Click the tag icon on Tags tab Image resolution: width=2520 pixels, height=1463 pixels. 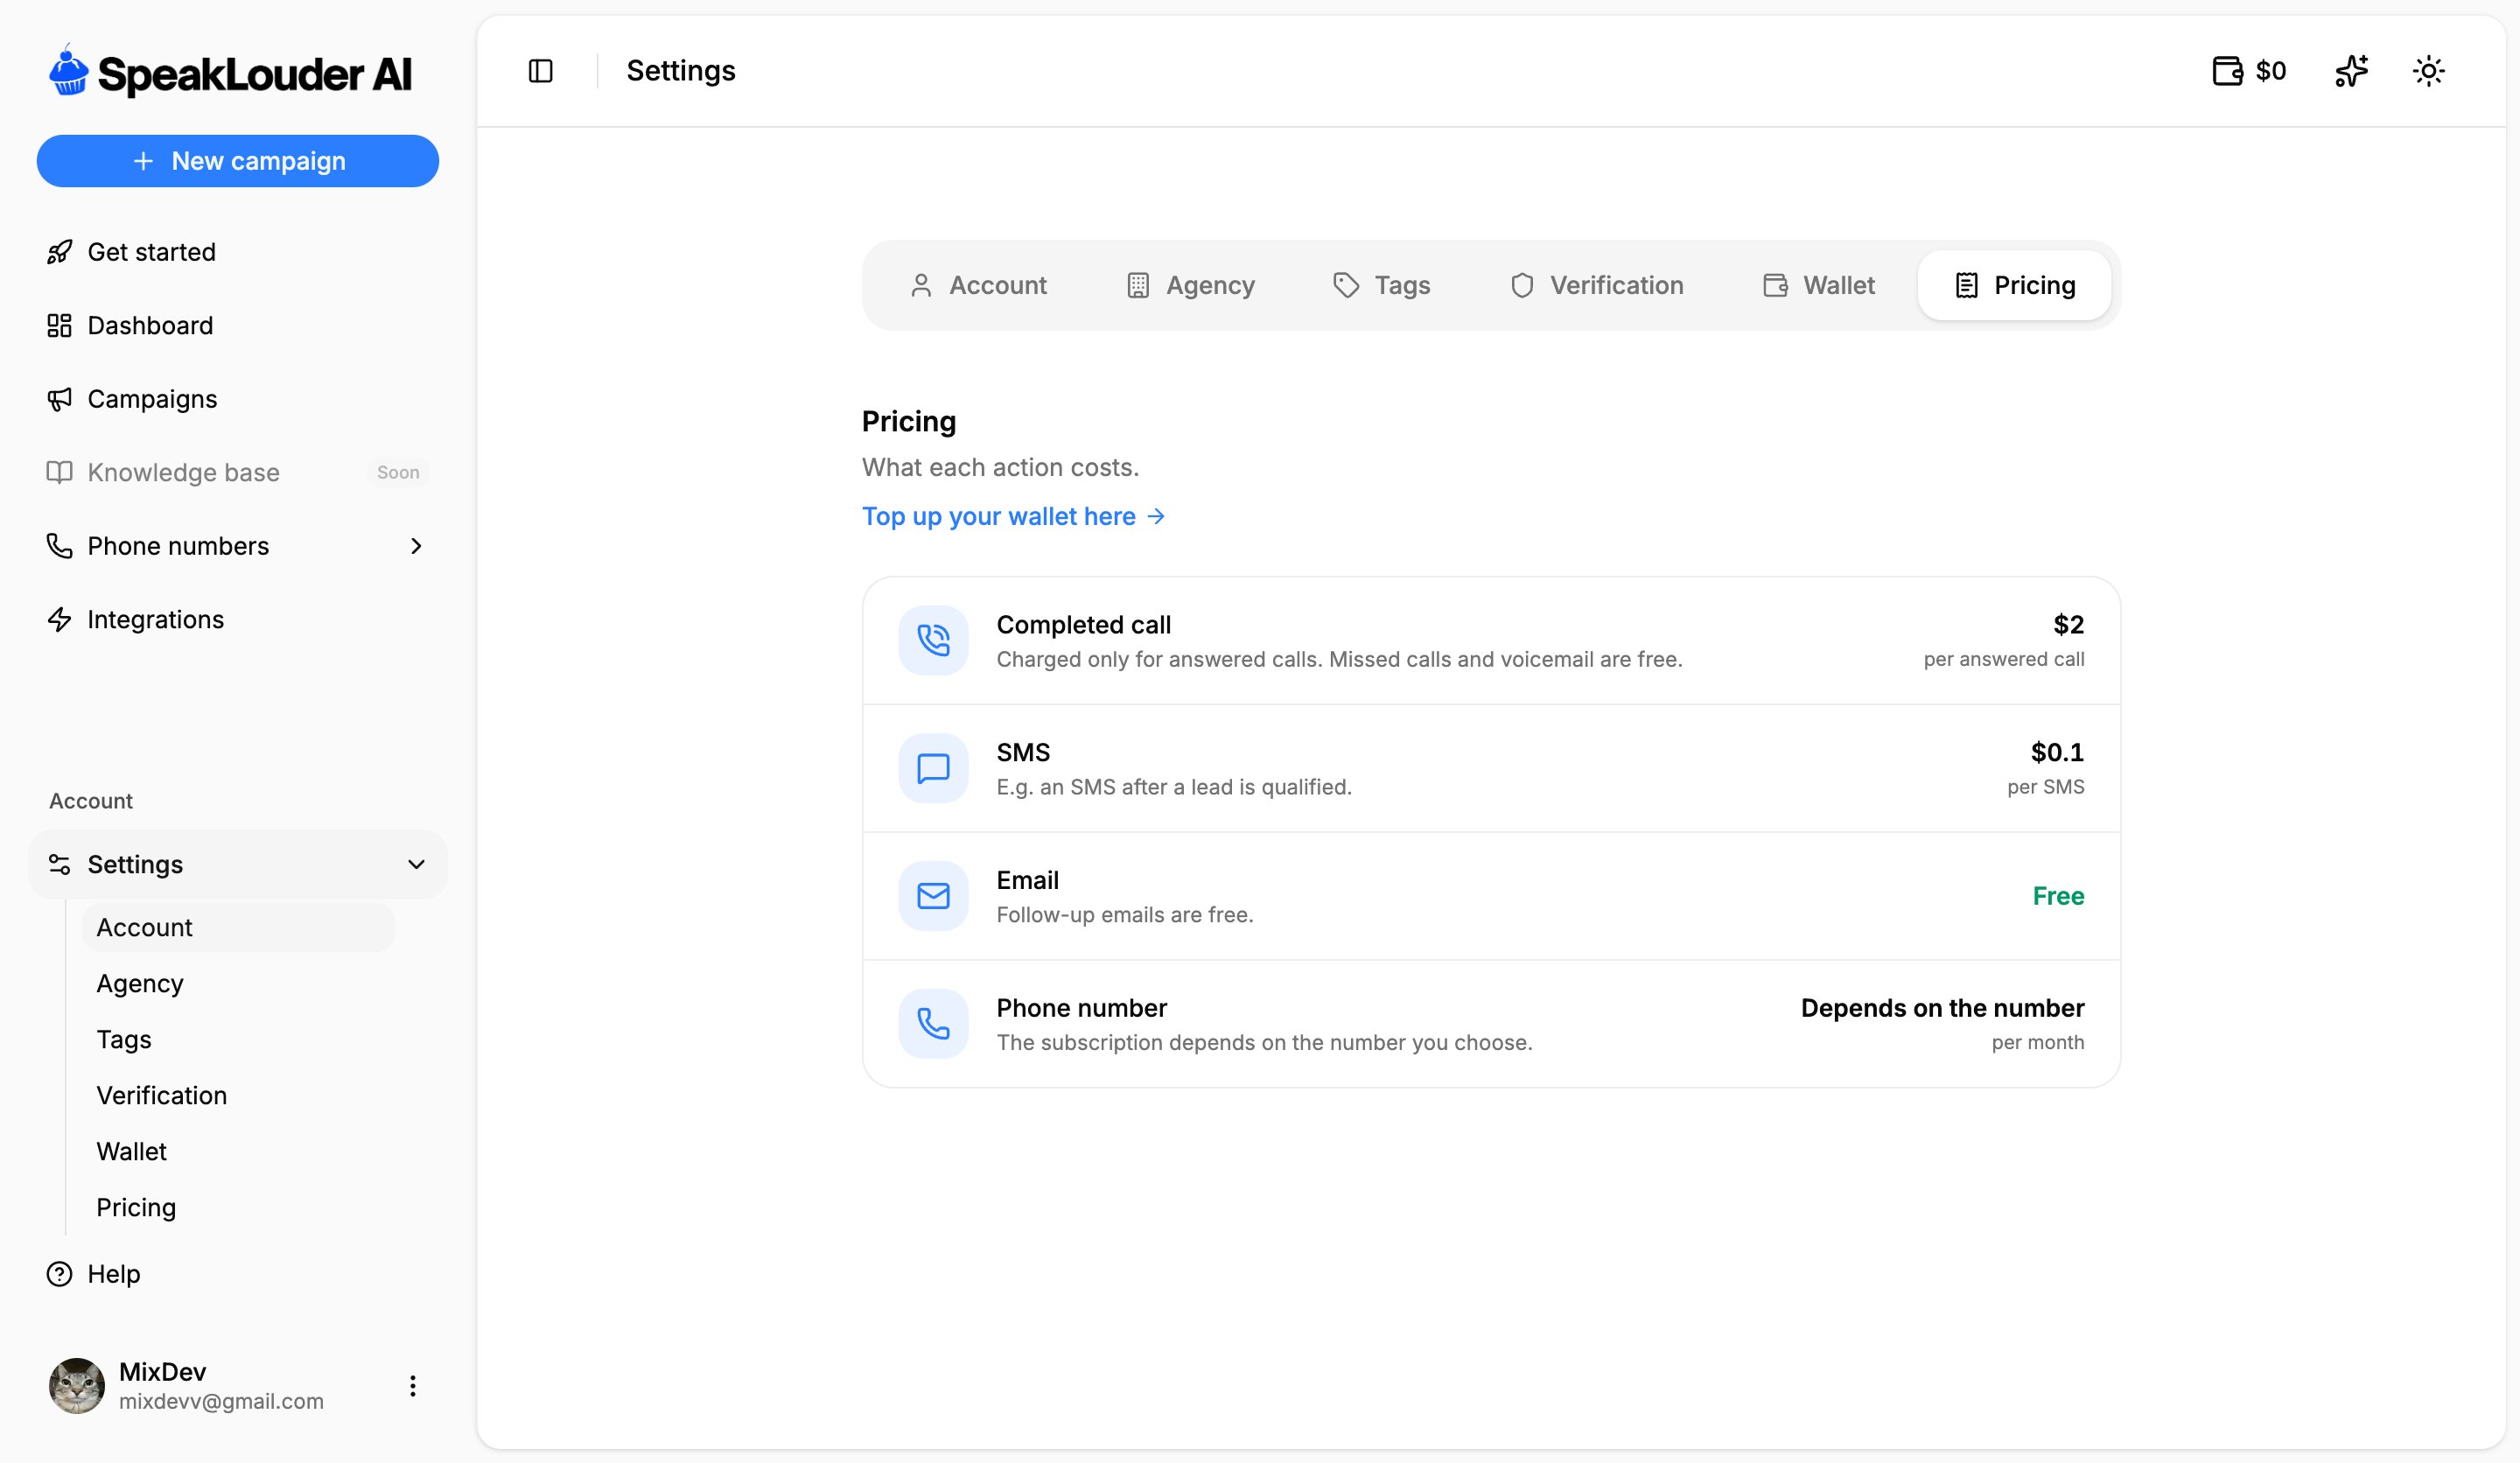click(x=1346, y=286)
